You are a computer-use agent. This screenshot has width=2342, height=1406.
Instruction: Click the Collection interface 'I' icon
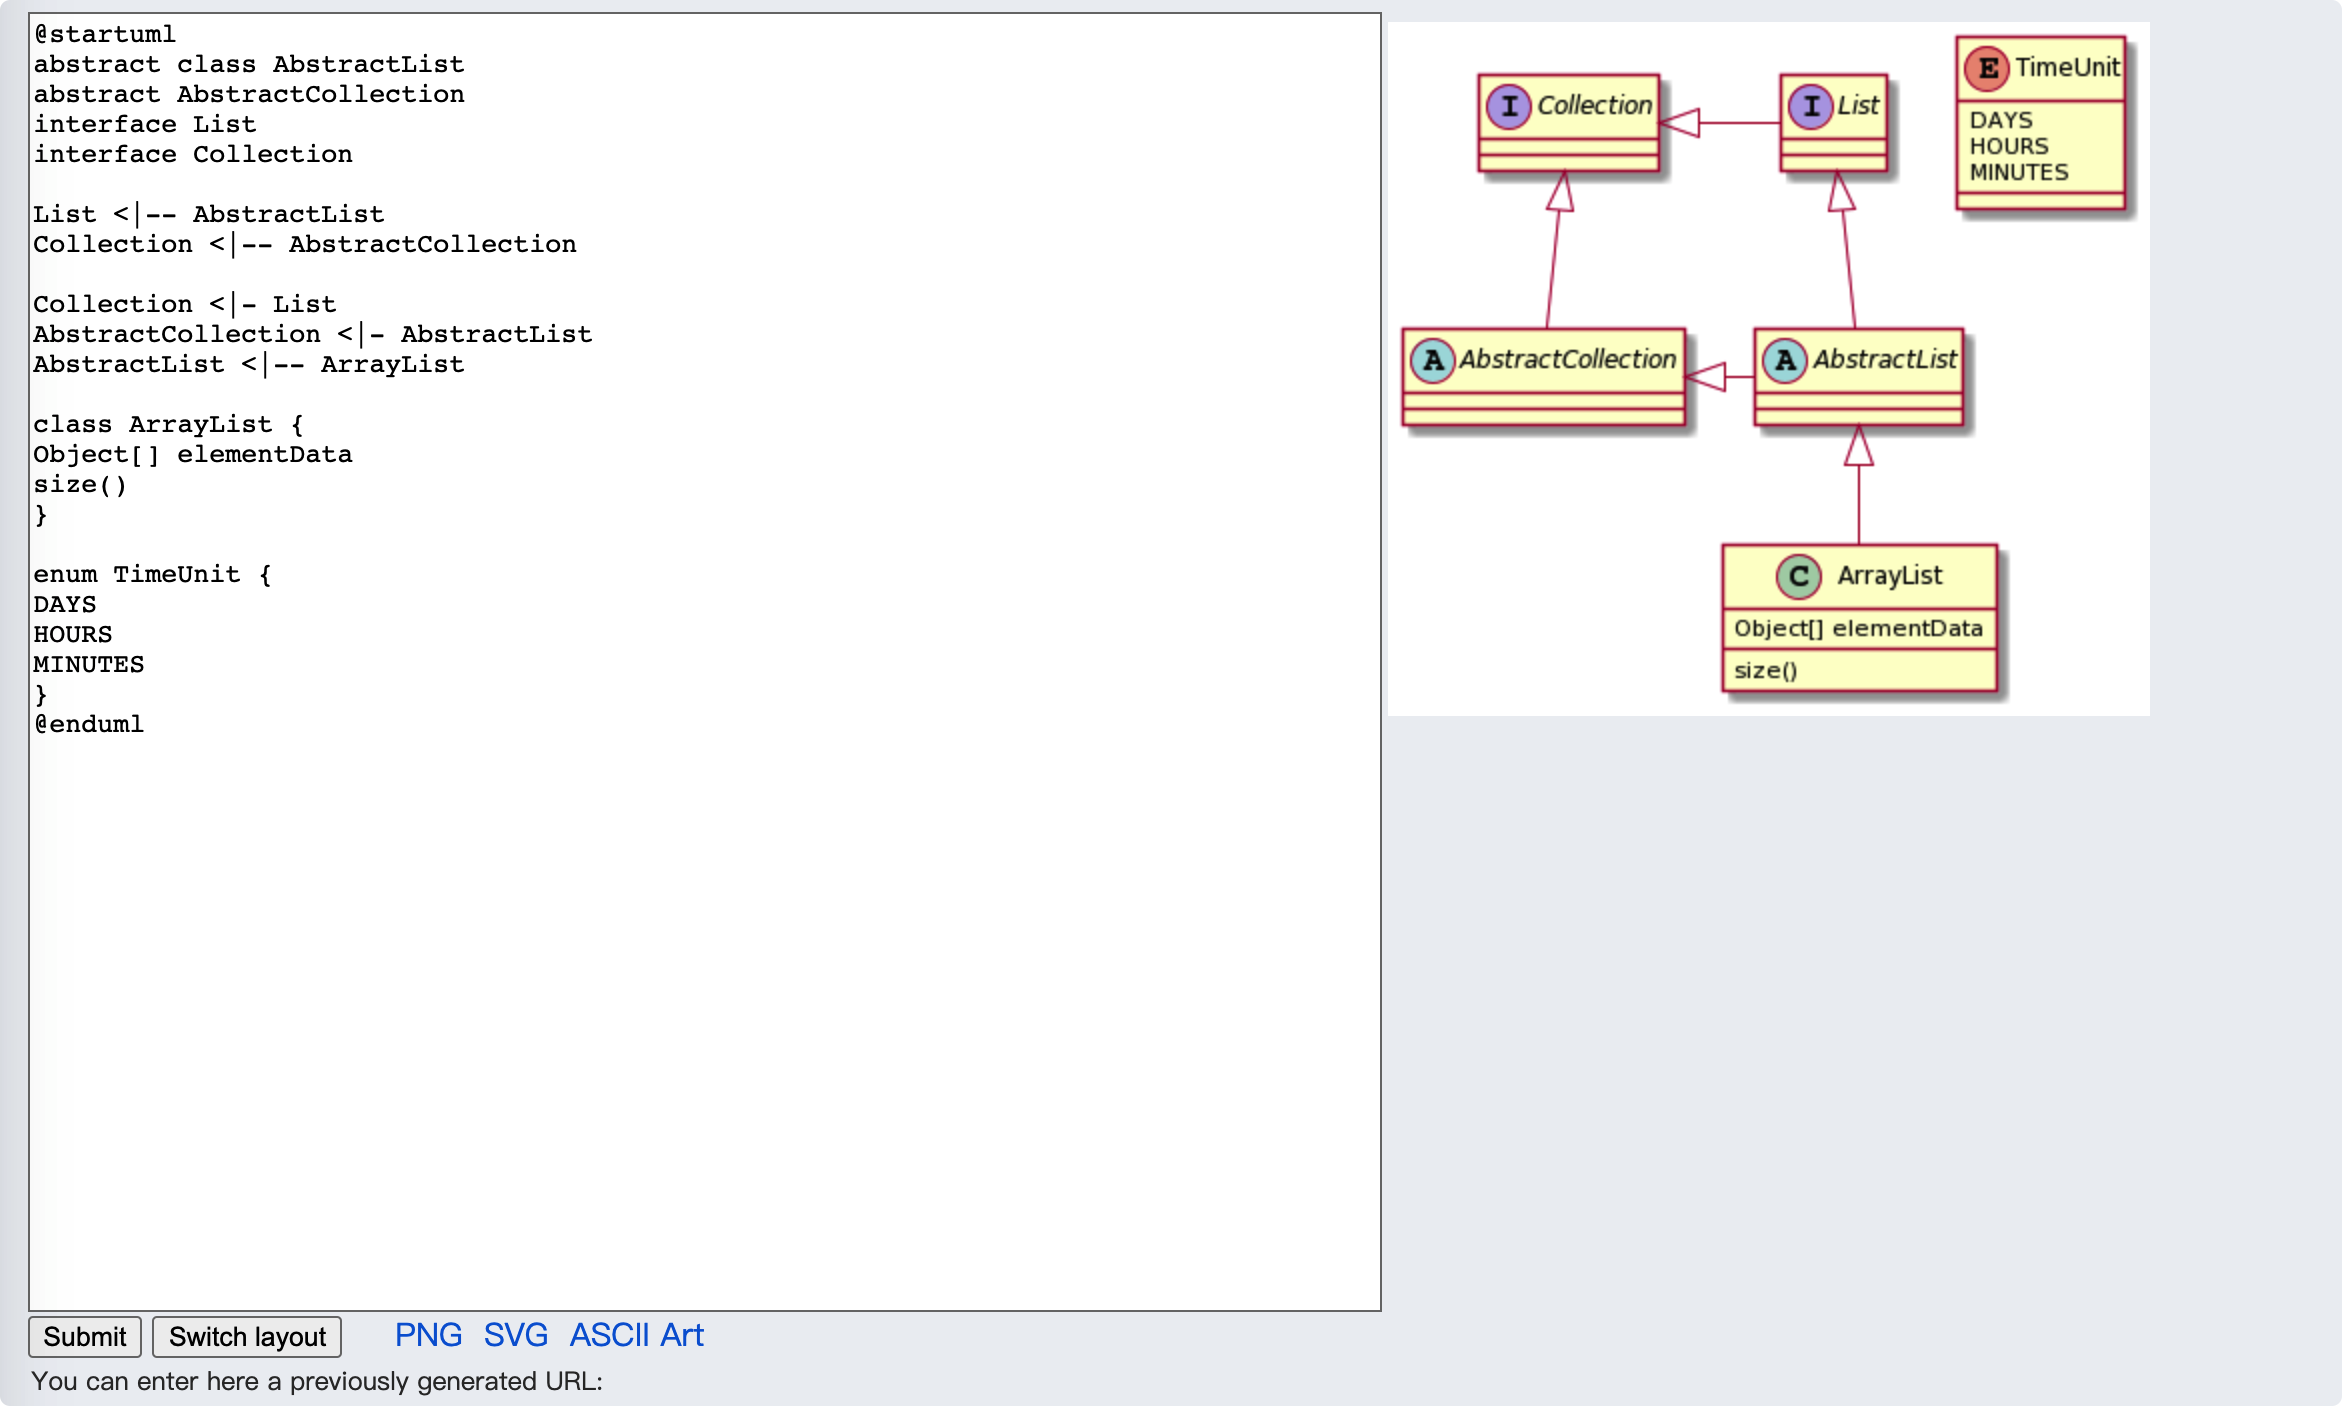coord(1509,106)
